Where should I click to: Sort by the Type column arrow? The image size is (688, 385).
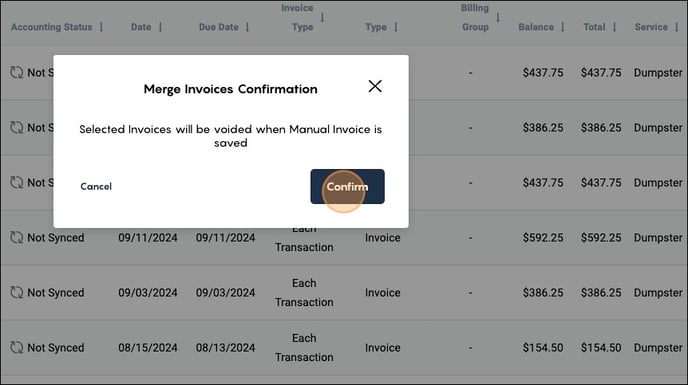[396, 27]
